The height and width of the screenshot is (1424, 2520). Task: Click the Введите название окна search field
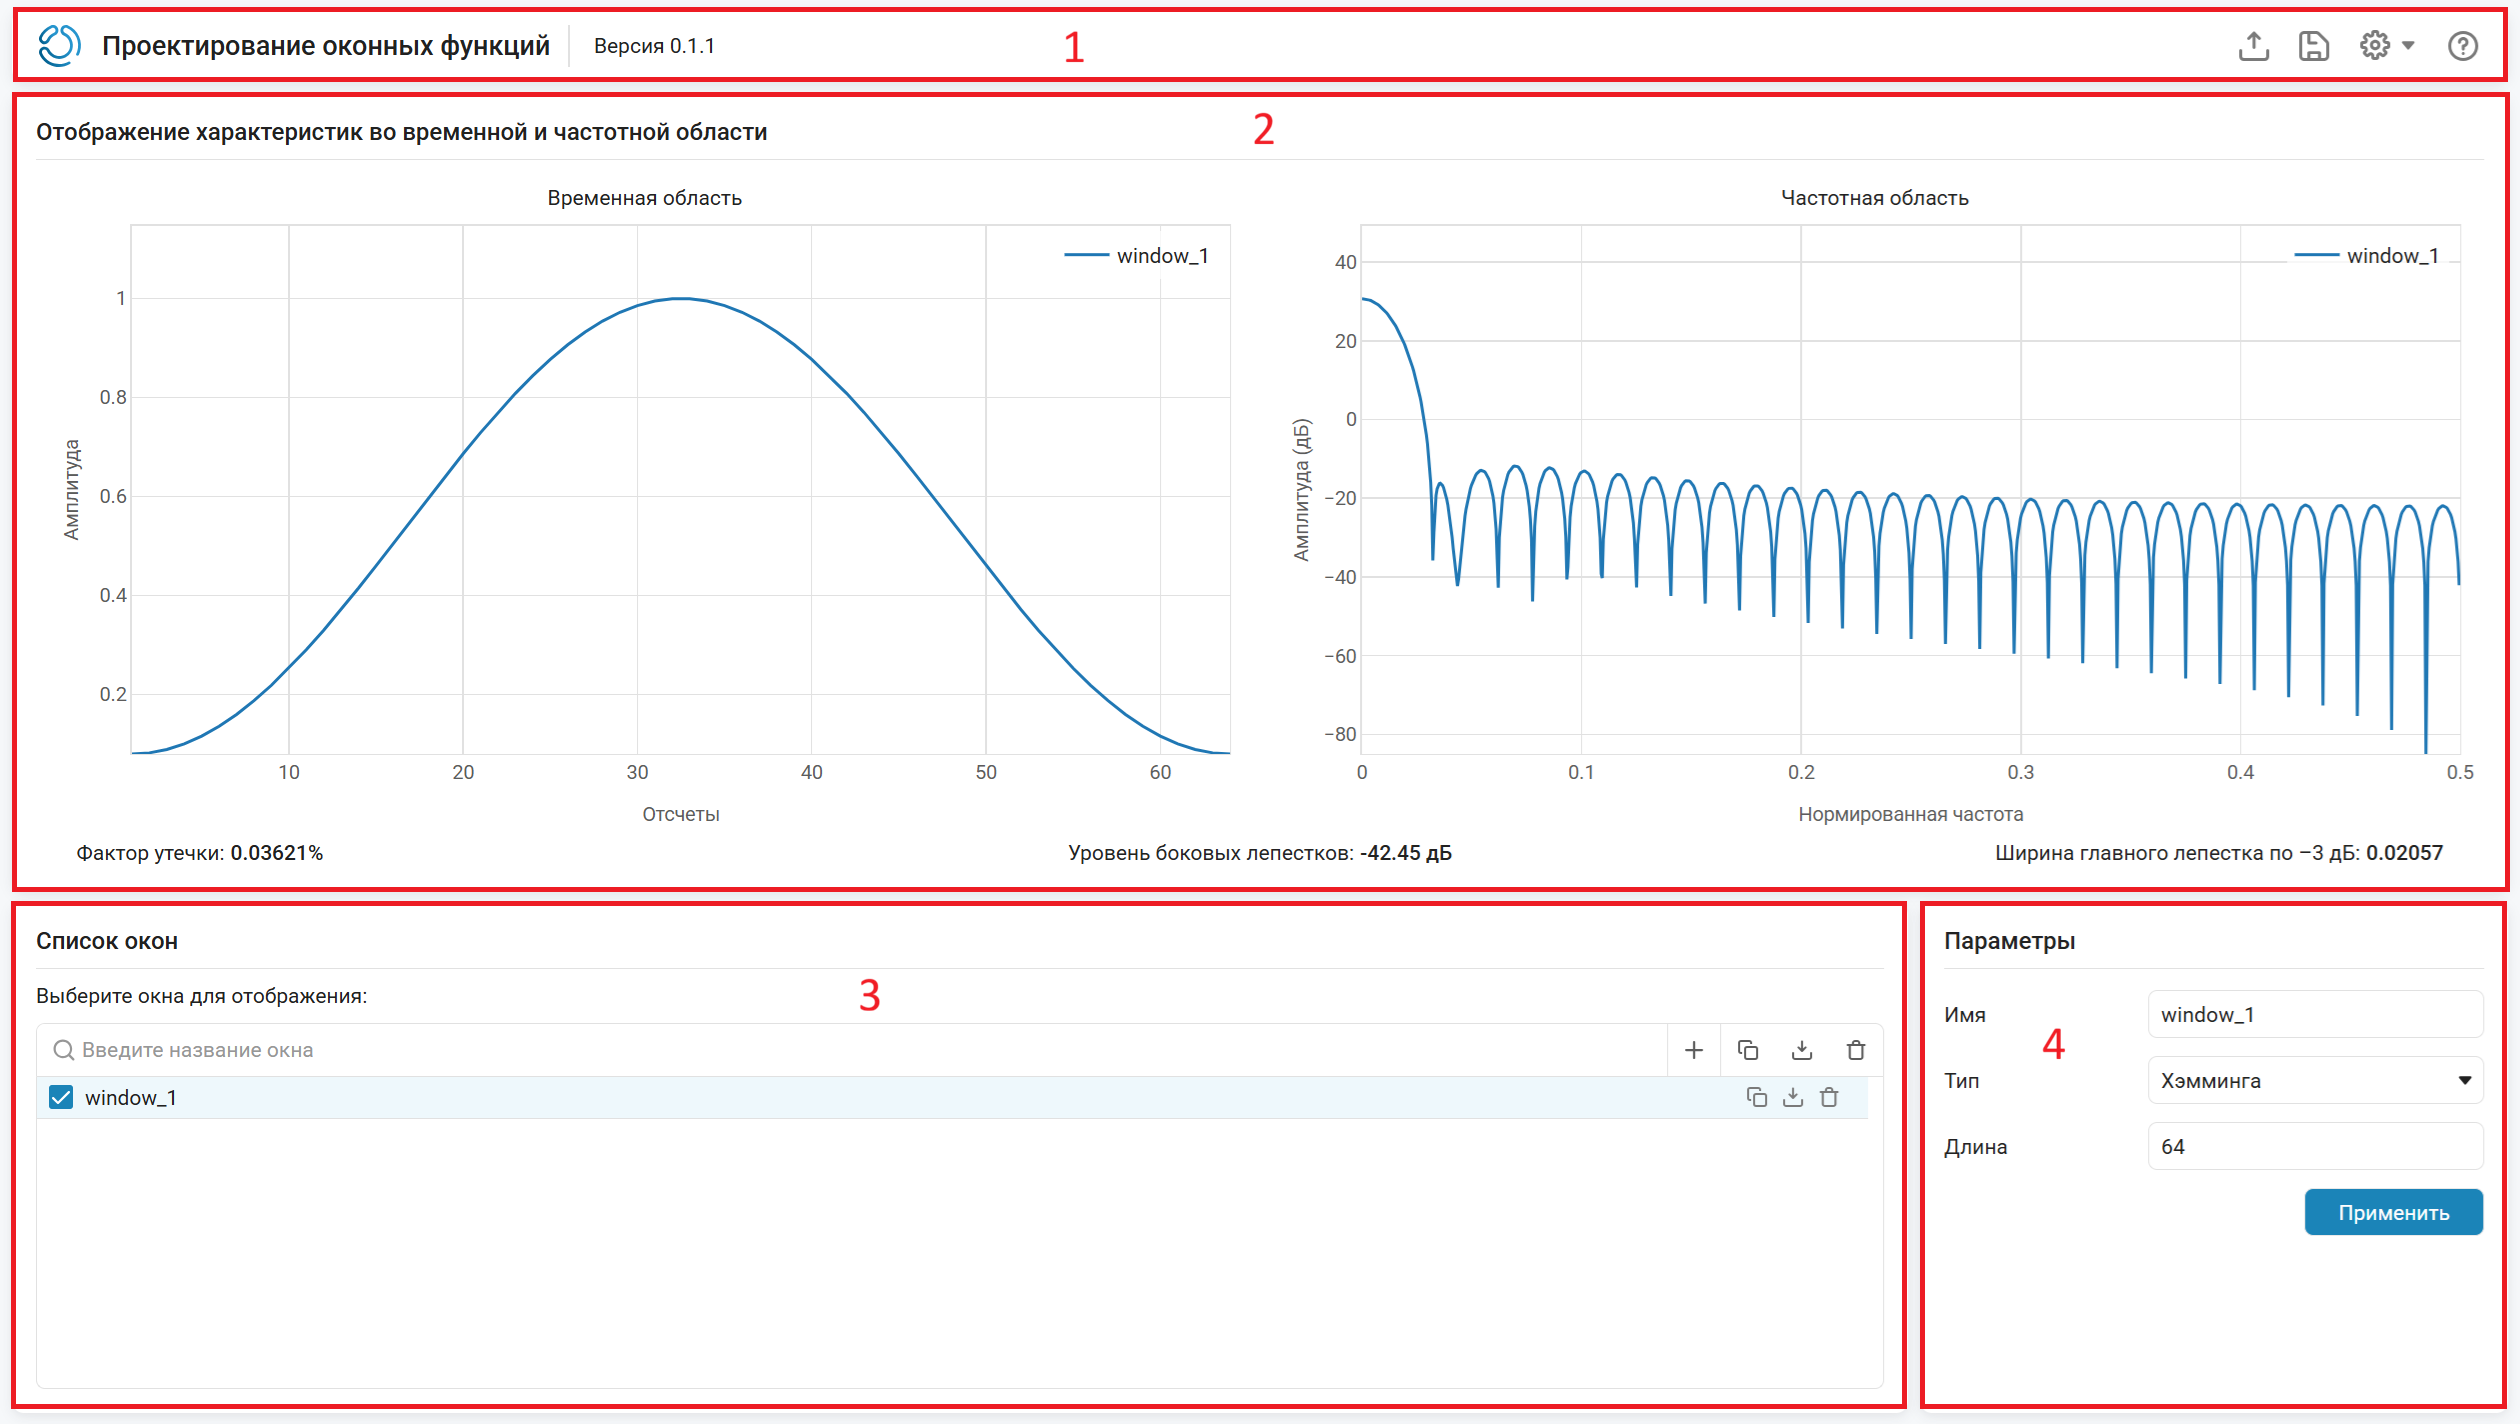[852, 1050]
